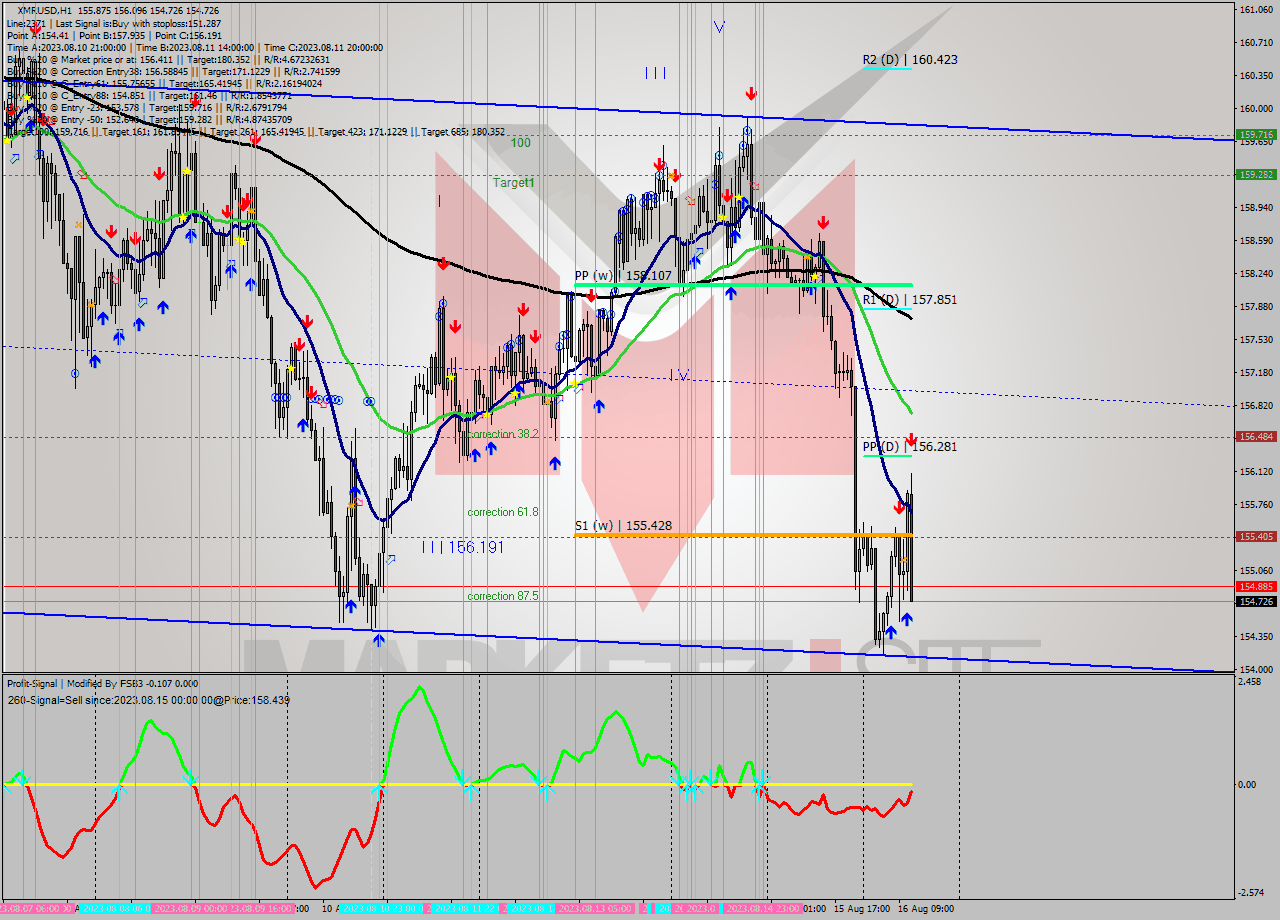Select the blue up arrow near the correction 87.5 line
Image resolution: width=1280 pixels, height=920 pixels.
(351, 606)
